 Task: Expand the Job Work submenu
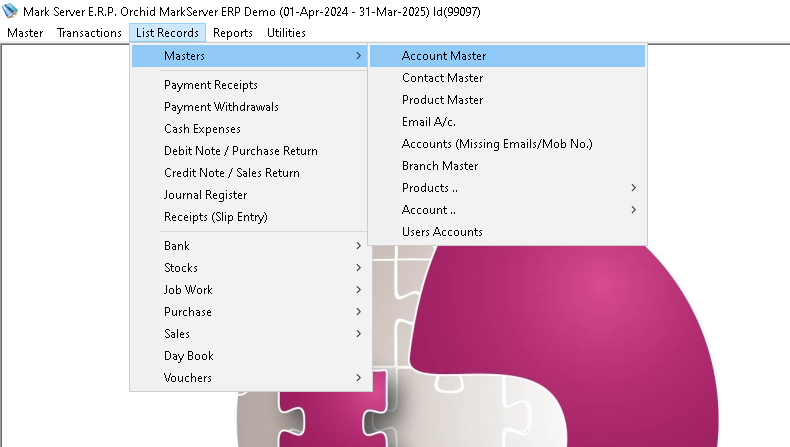249,290
